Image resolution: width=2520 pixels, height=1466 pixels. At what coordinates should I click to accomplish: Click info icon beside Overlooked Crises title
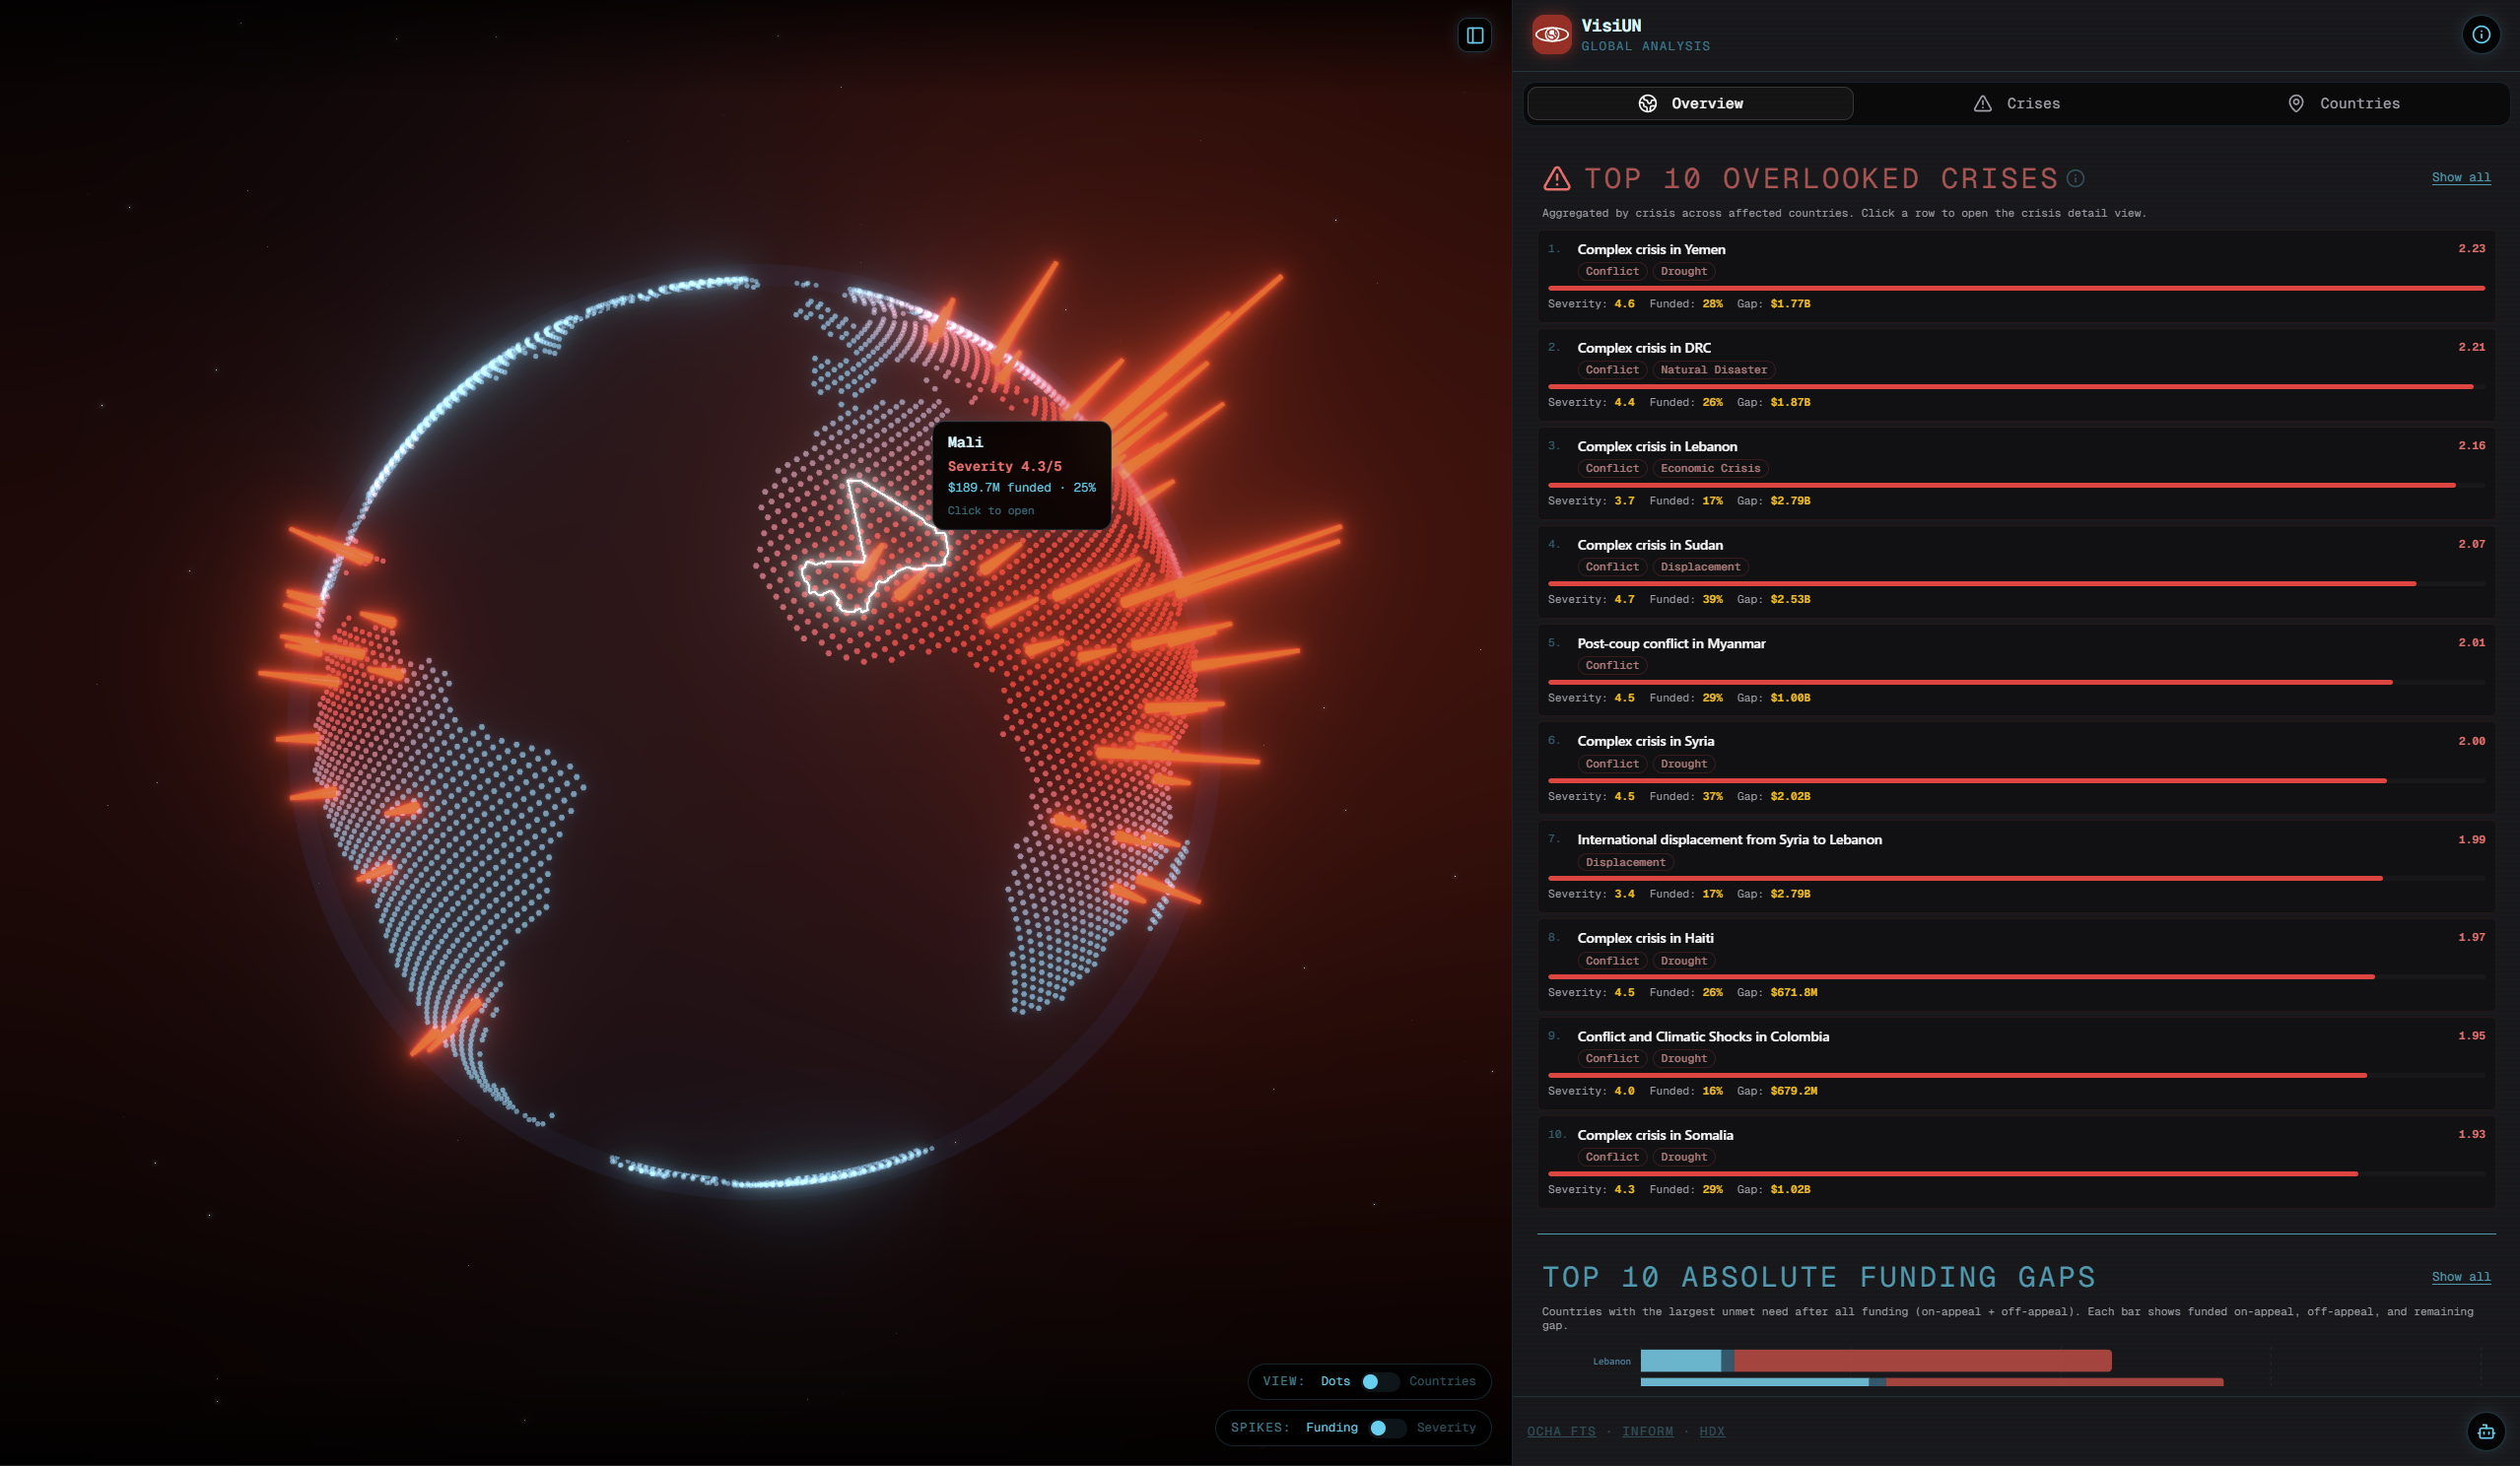(2076, 179)
